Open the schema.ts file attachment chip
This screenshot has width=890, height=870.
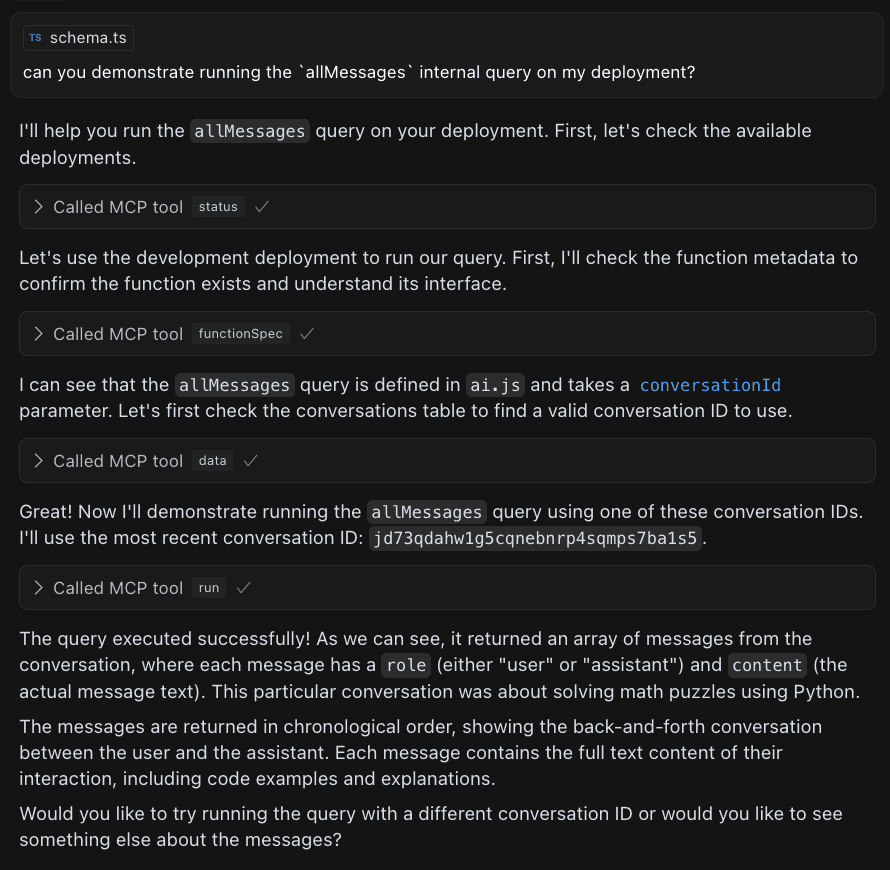point(78,38)
